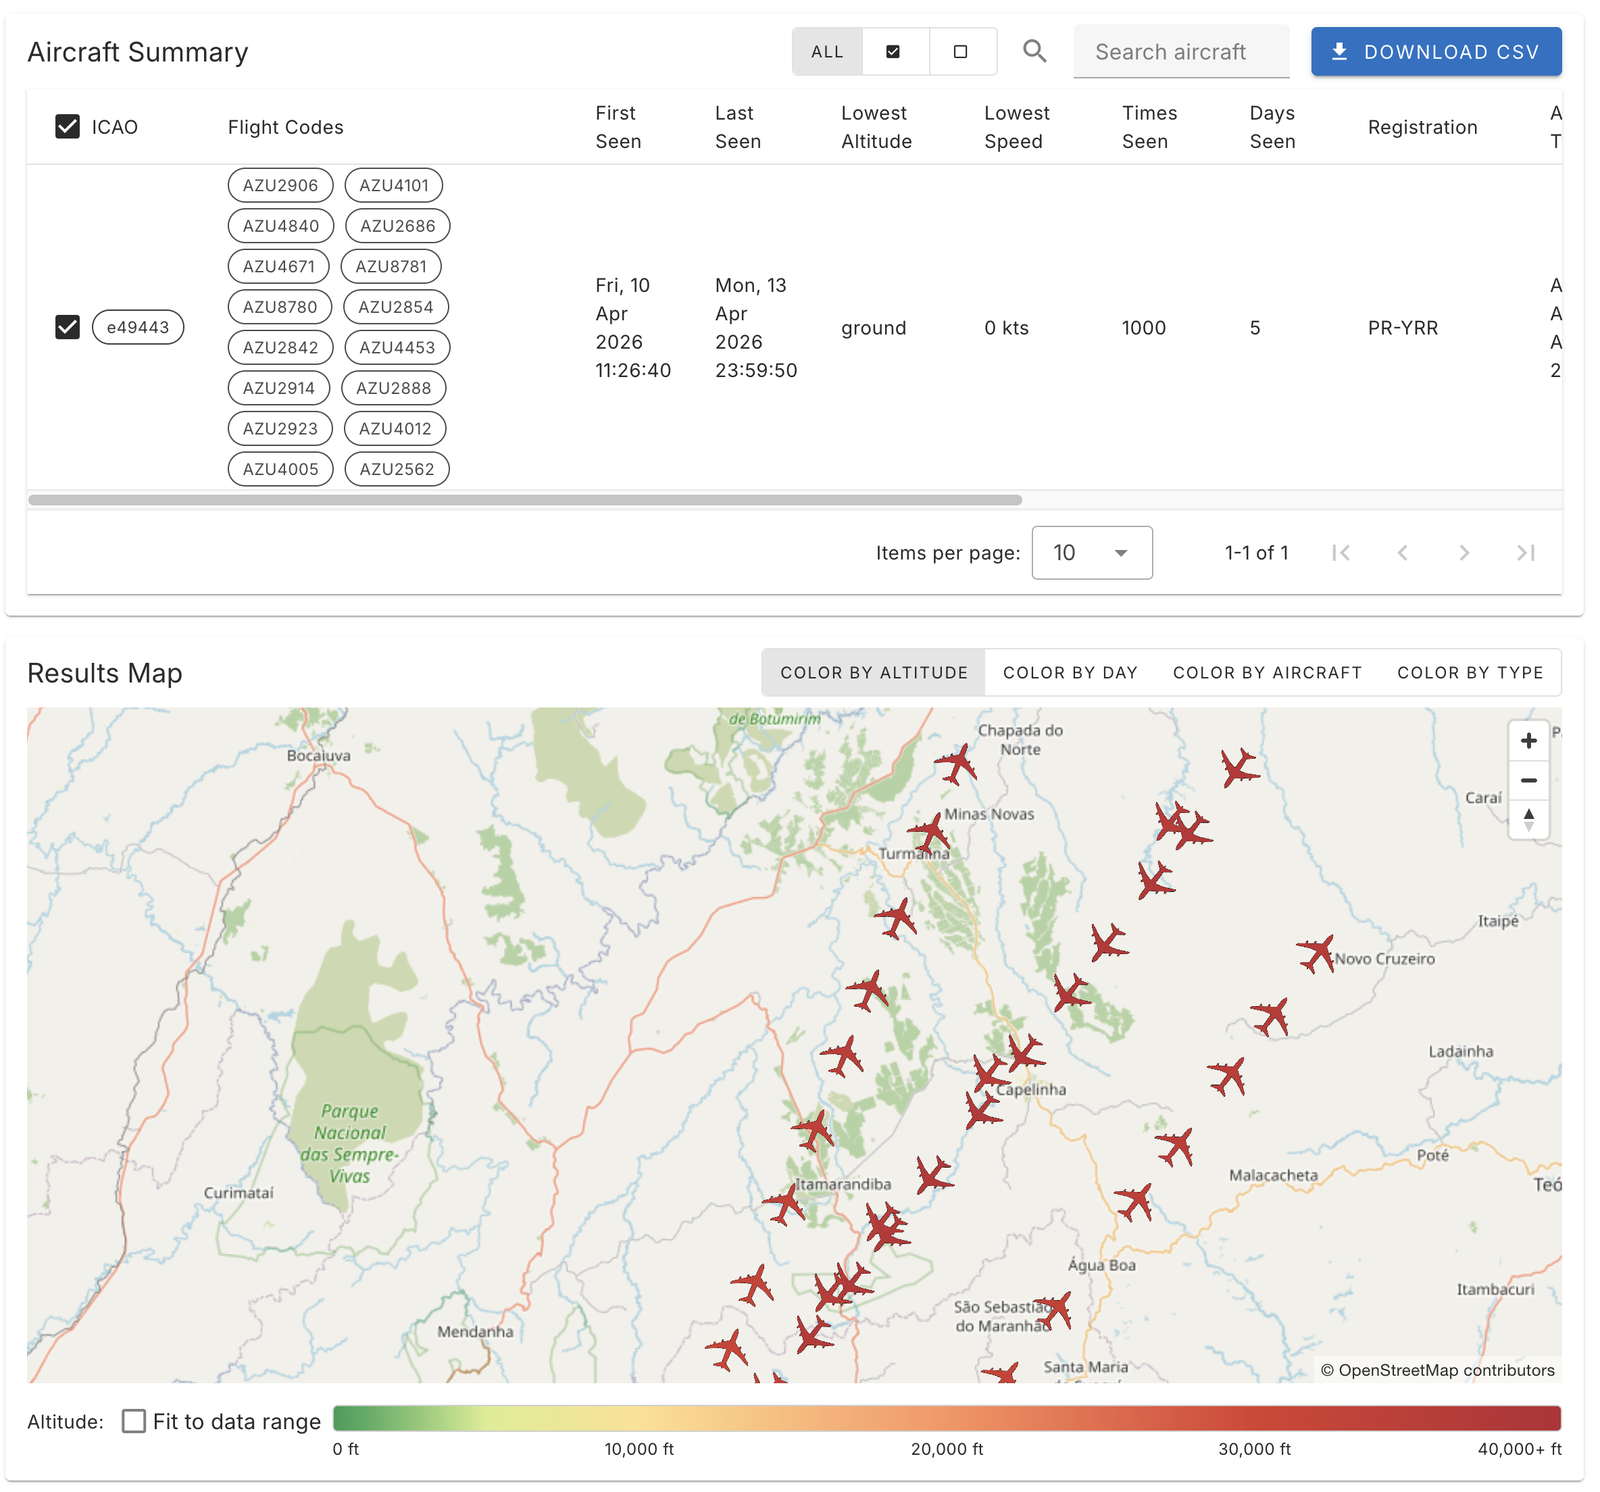Click aircraft marker near Chapada do Norte
Viewport: 1600px width, 1492px height.
957,764
